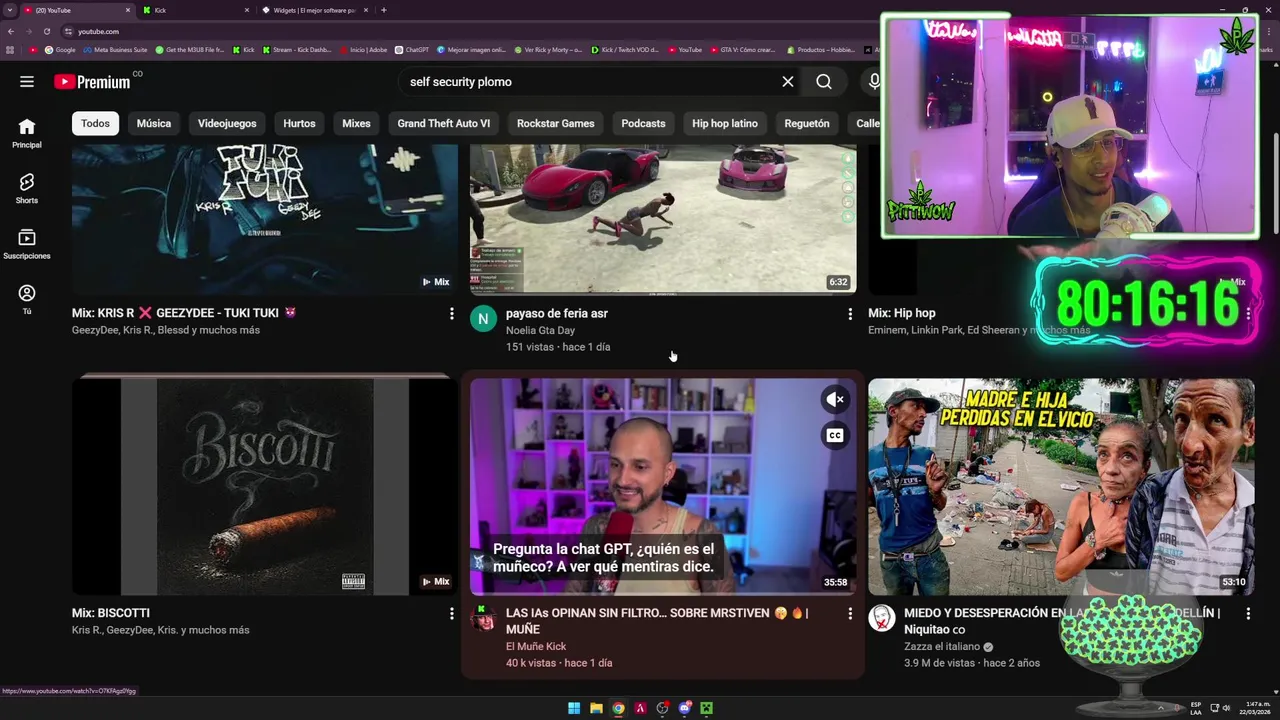
Task: Open the Noelia Gta Day channel name
Action: 540,330
